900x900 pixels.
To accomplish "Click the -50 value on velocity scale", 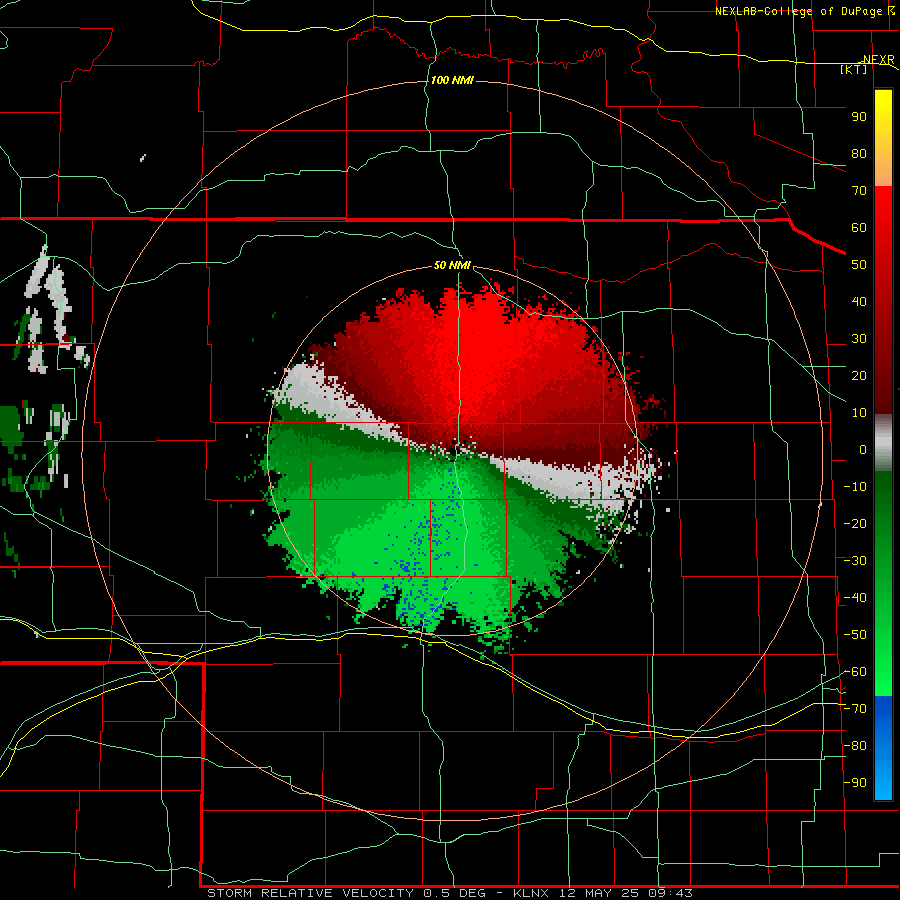I will click(855, 635).
